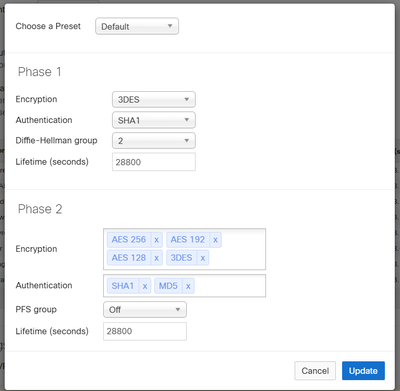The width and height of the screenshot is (400, 391).
Task: Click the PFS group label
Action: (x=36, y=310)
